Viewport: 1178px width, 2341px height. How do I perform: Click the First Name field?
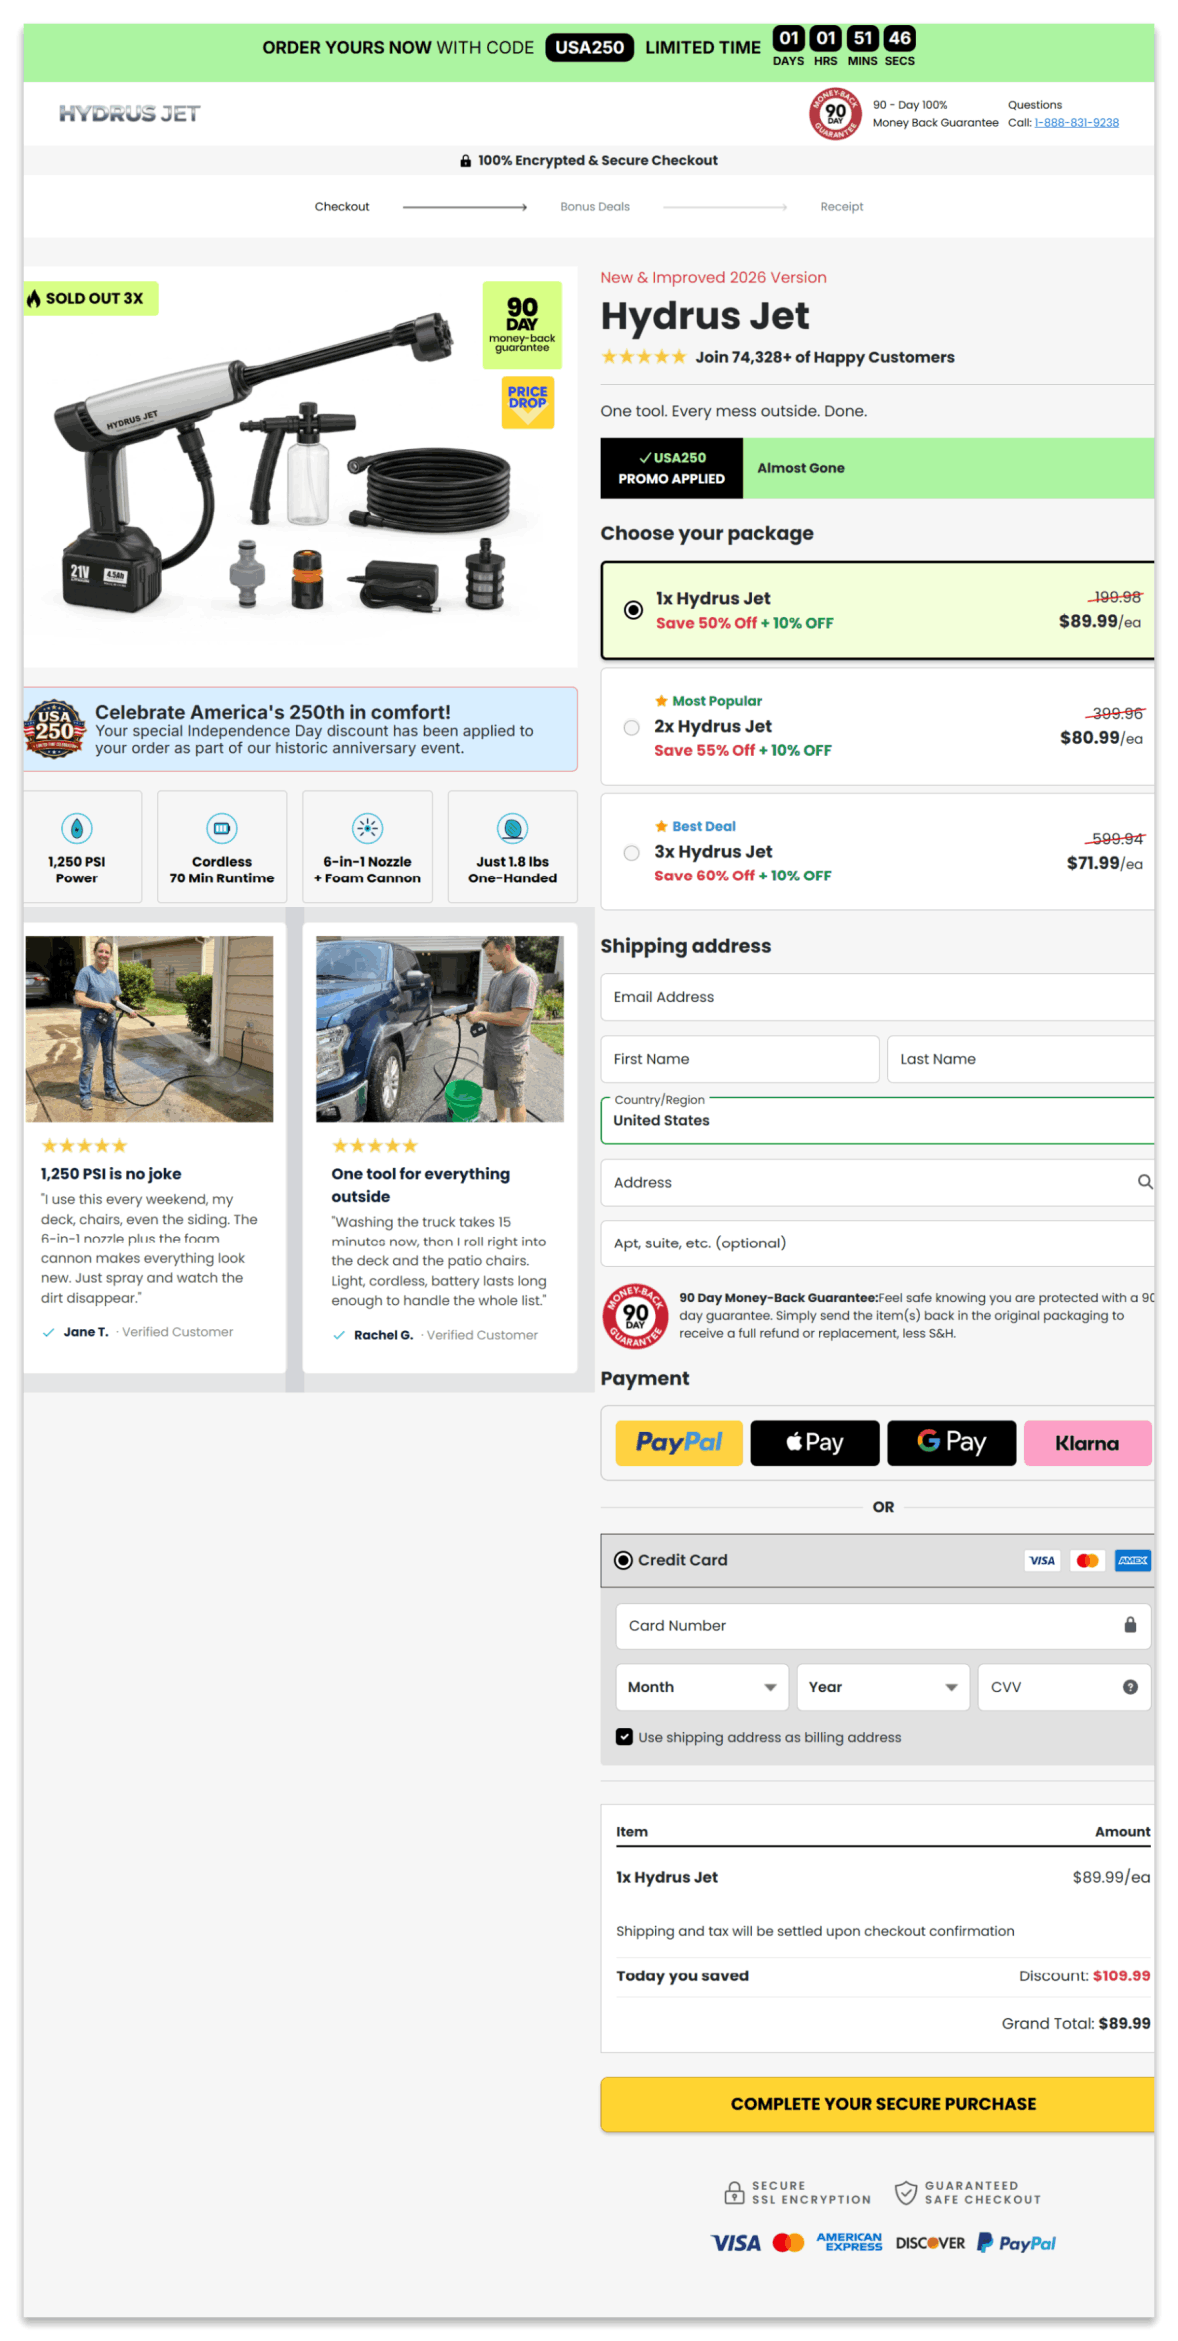pyautogui.click(x=740, y=1059)
